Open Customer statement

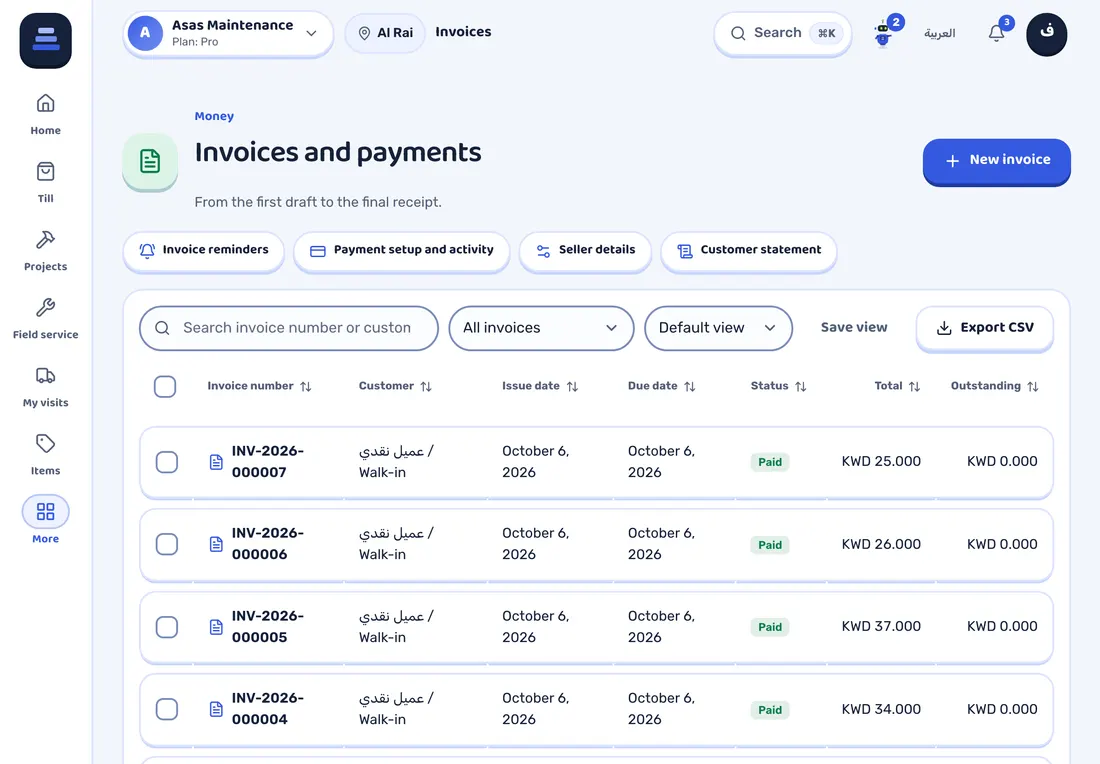point(749,250)
